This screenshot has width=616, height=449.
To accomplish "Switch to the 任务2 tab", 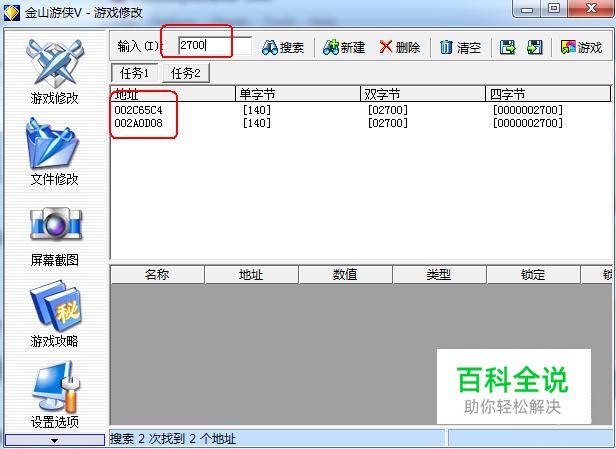I will [x=186, y=73].
